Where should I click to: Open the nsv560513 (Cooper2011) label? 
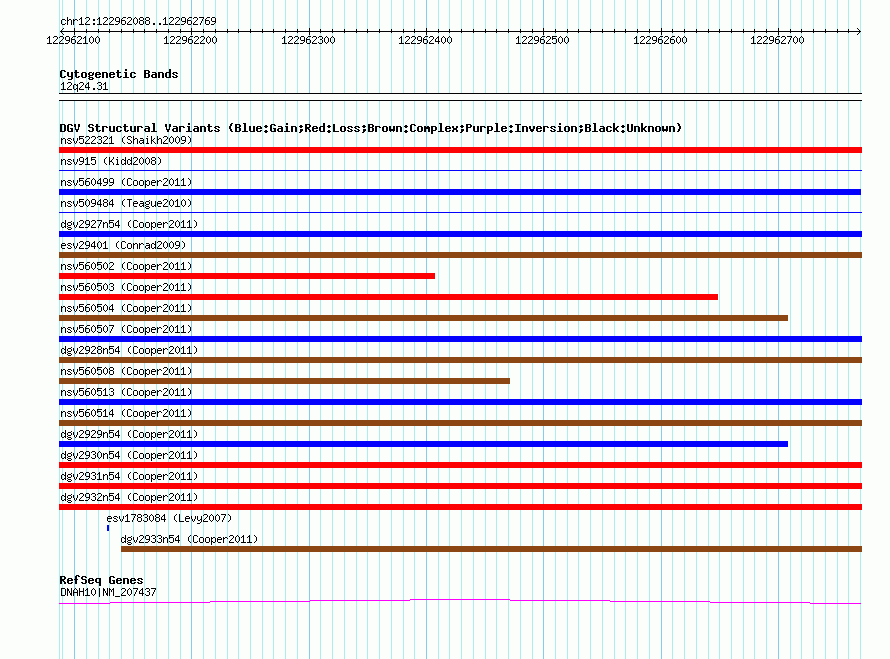[126, 392]
